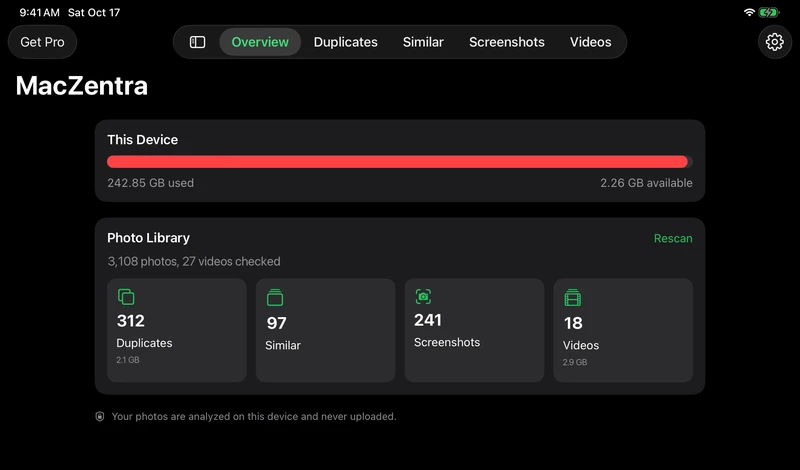Open the Screenshots tab
This screenshot has height=470, width=800.
pos(507,42)
